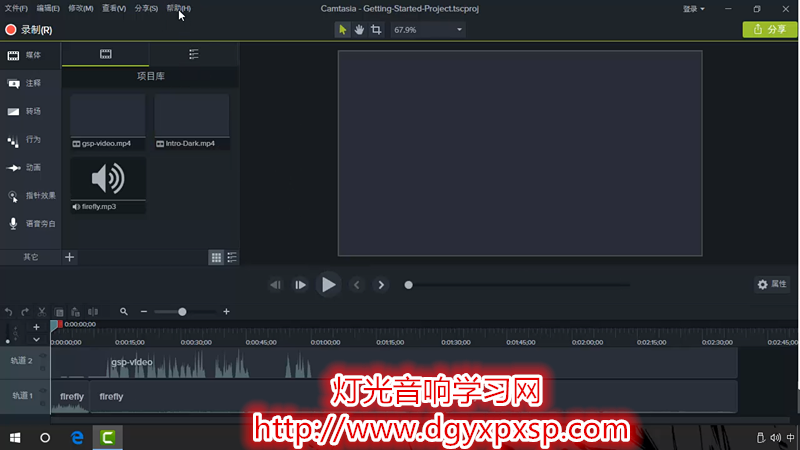This screenshot has height=450, width=800.
Task: Click the scissors cut icon
Action: [x=42, y=312]
